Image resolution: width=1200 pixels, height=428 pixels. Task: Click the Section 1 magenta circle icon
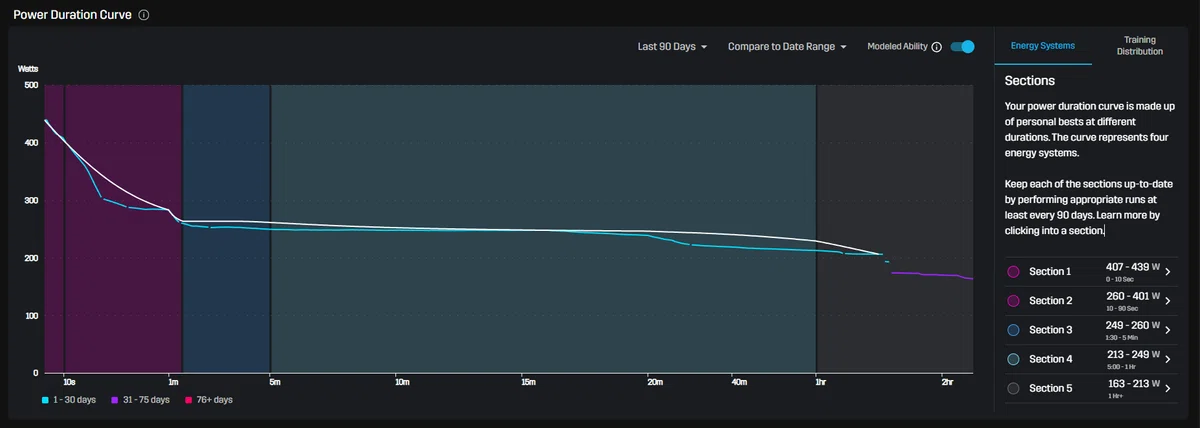click(x=1013, y=272)
